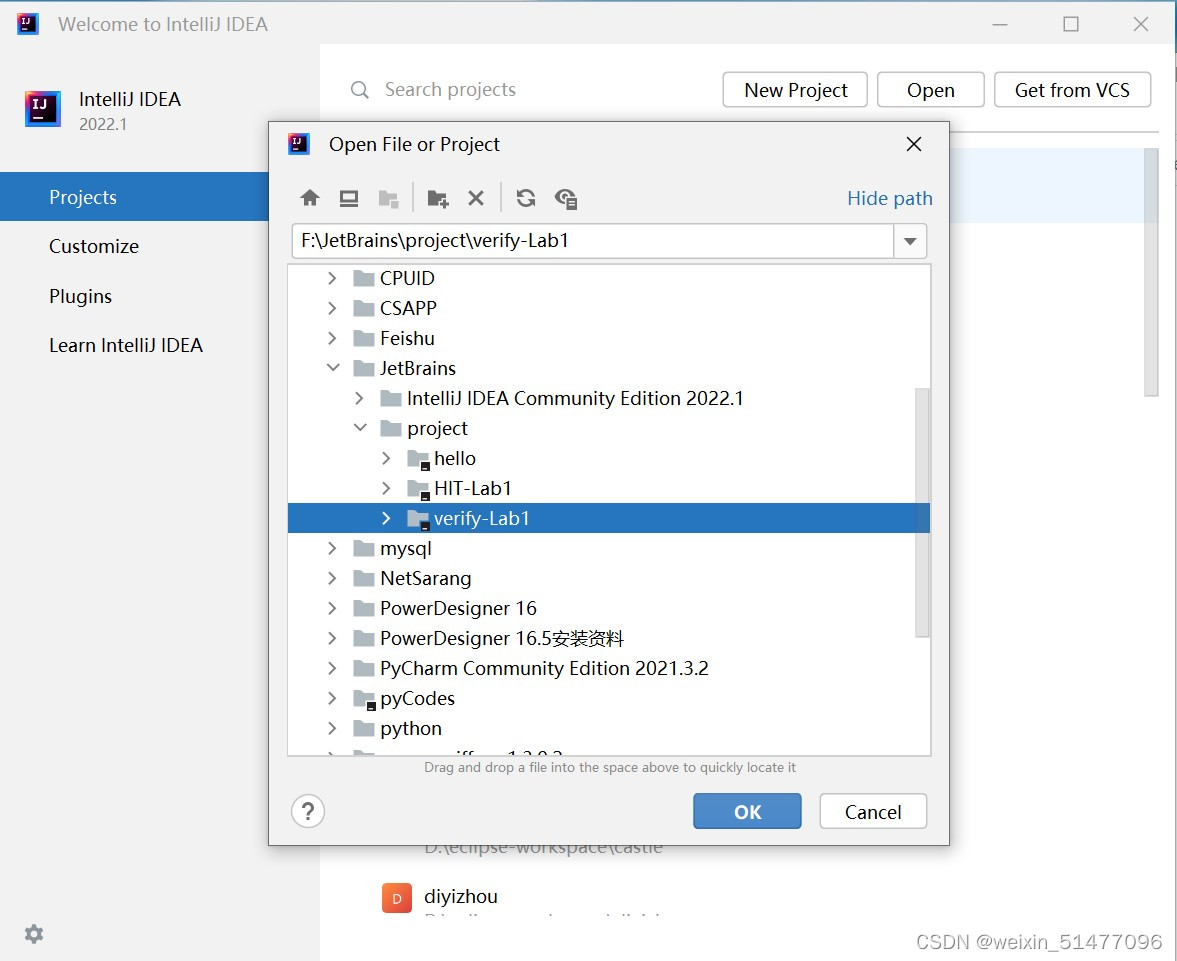This screenshot has height=961, width=1177.
Task: Expand the verify-Lab1 folder
Action: [x=386, y=518]
